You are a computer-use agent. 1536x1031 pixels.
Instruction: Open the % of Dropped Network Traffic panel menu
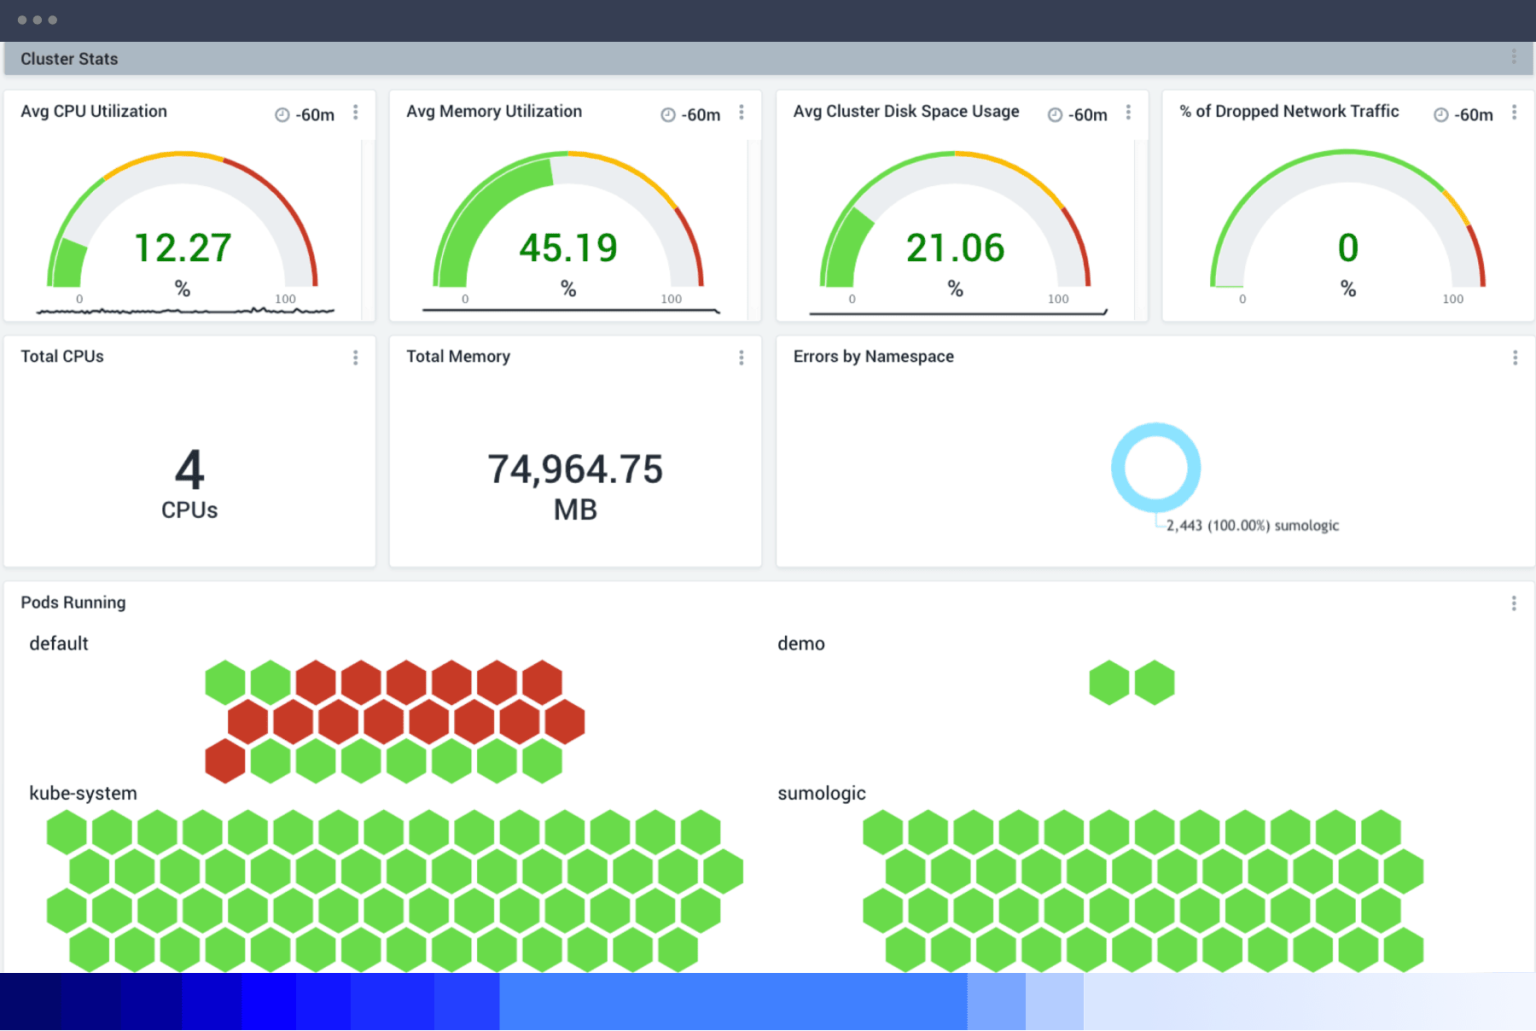tap(1513, 114)
